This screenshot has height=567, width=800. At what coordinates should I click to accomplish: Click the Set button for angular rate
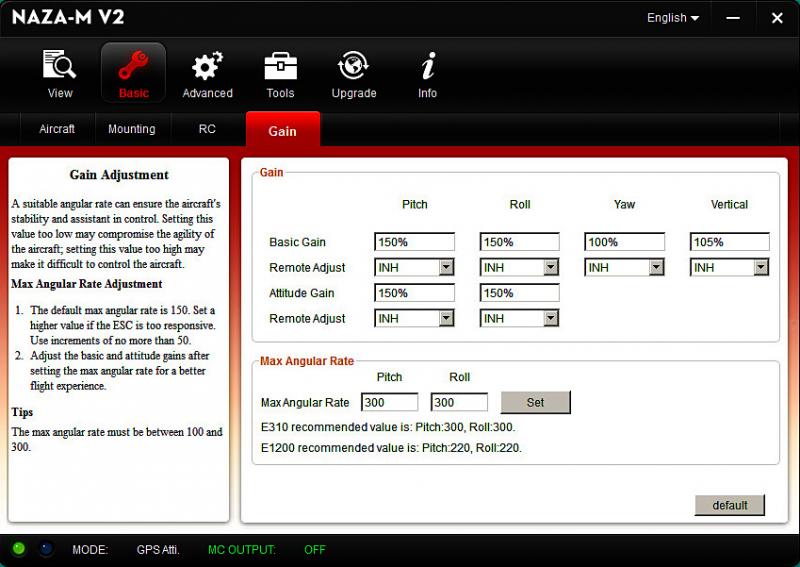click(535, 402)
